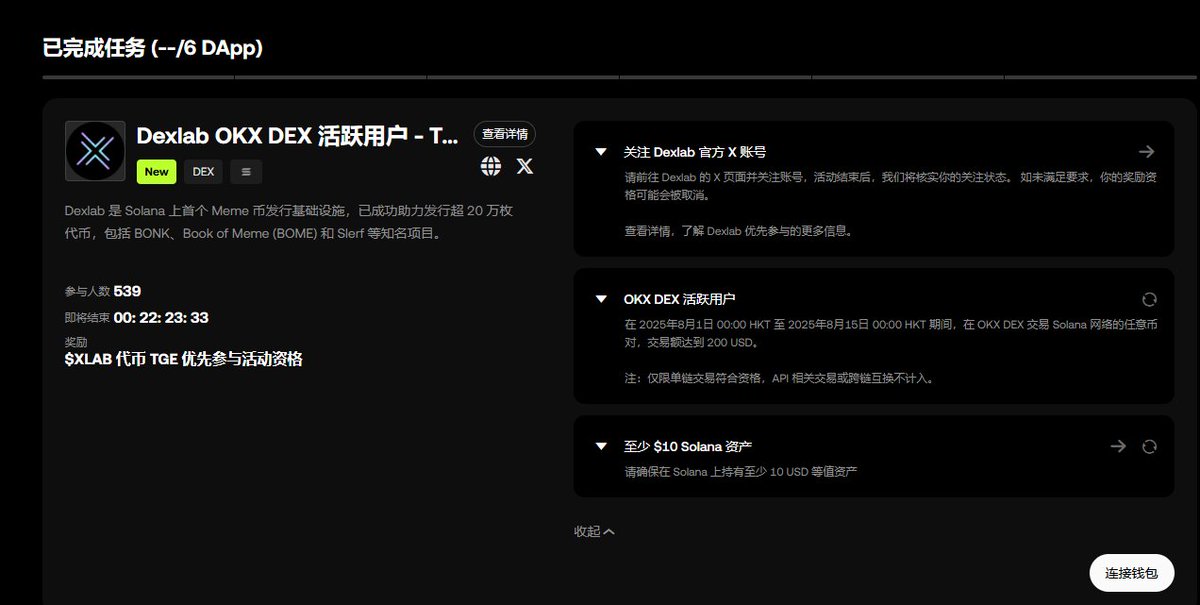Click the list icon tag next to DEX
This screenshot has width=1200, height=605.
[246, 172]
